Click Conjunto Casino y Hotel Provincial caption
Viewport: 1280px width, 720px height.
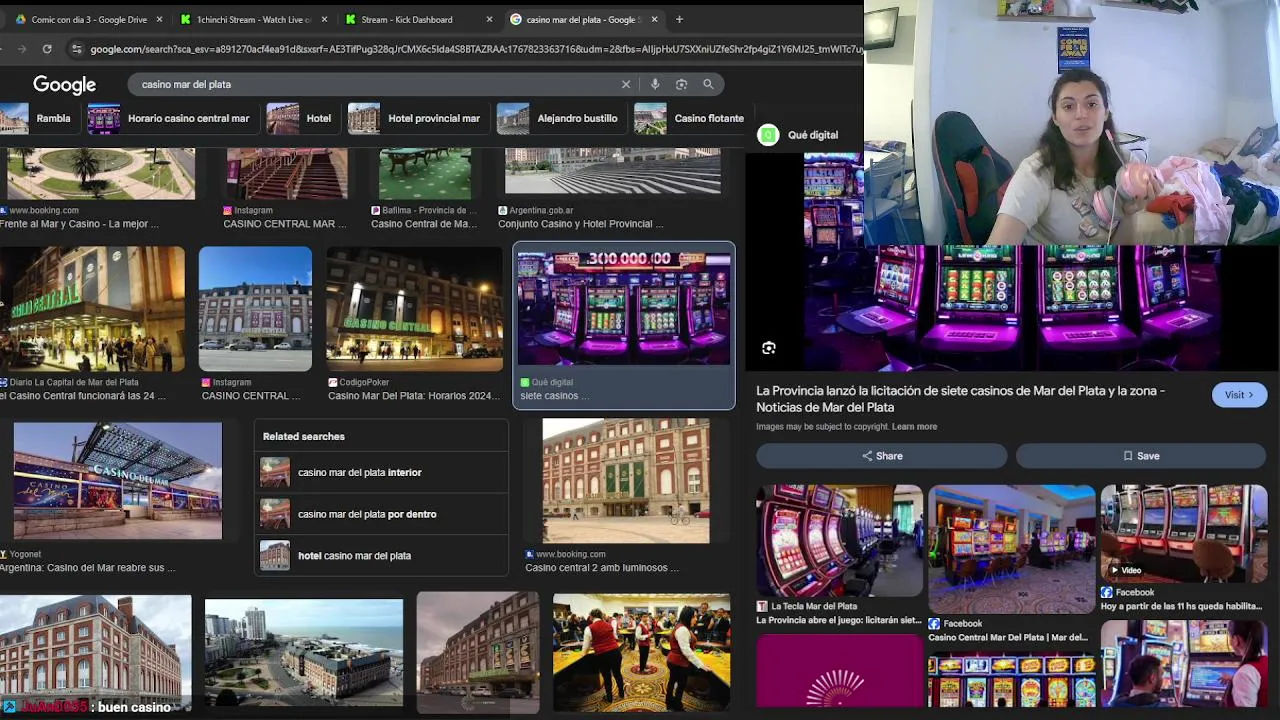[580, 224]
